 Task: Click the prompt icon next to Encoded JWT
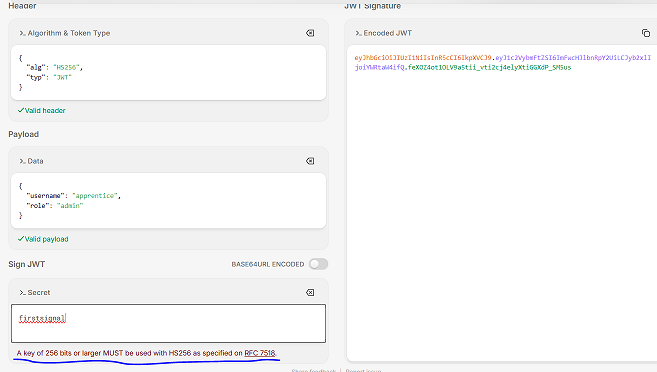[x=358, y=33]
